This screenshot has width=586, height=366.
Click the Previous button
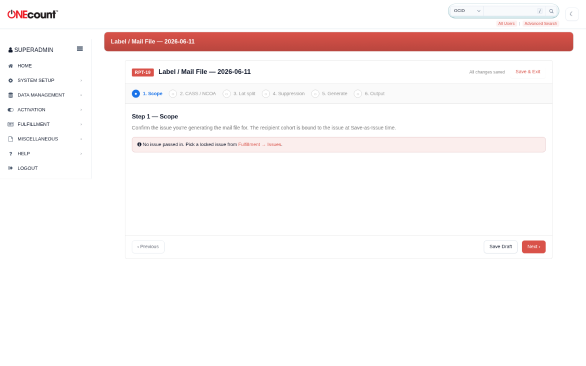click(x=148, y=247)
